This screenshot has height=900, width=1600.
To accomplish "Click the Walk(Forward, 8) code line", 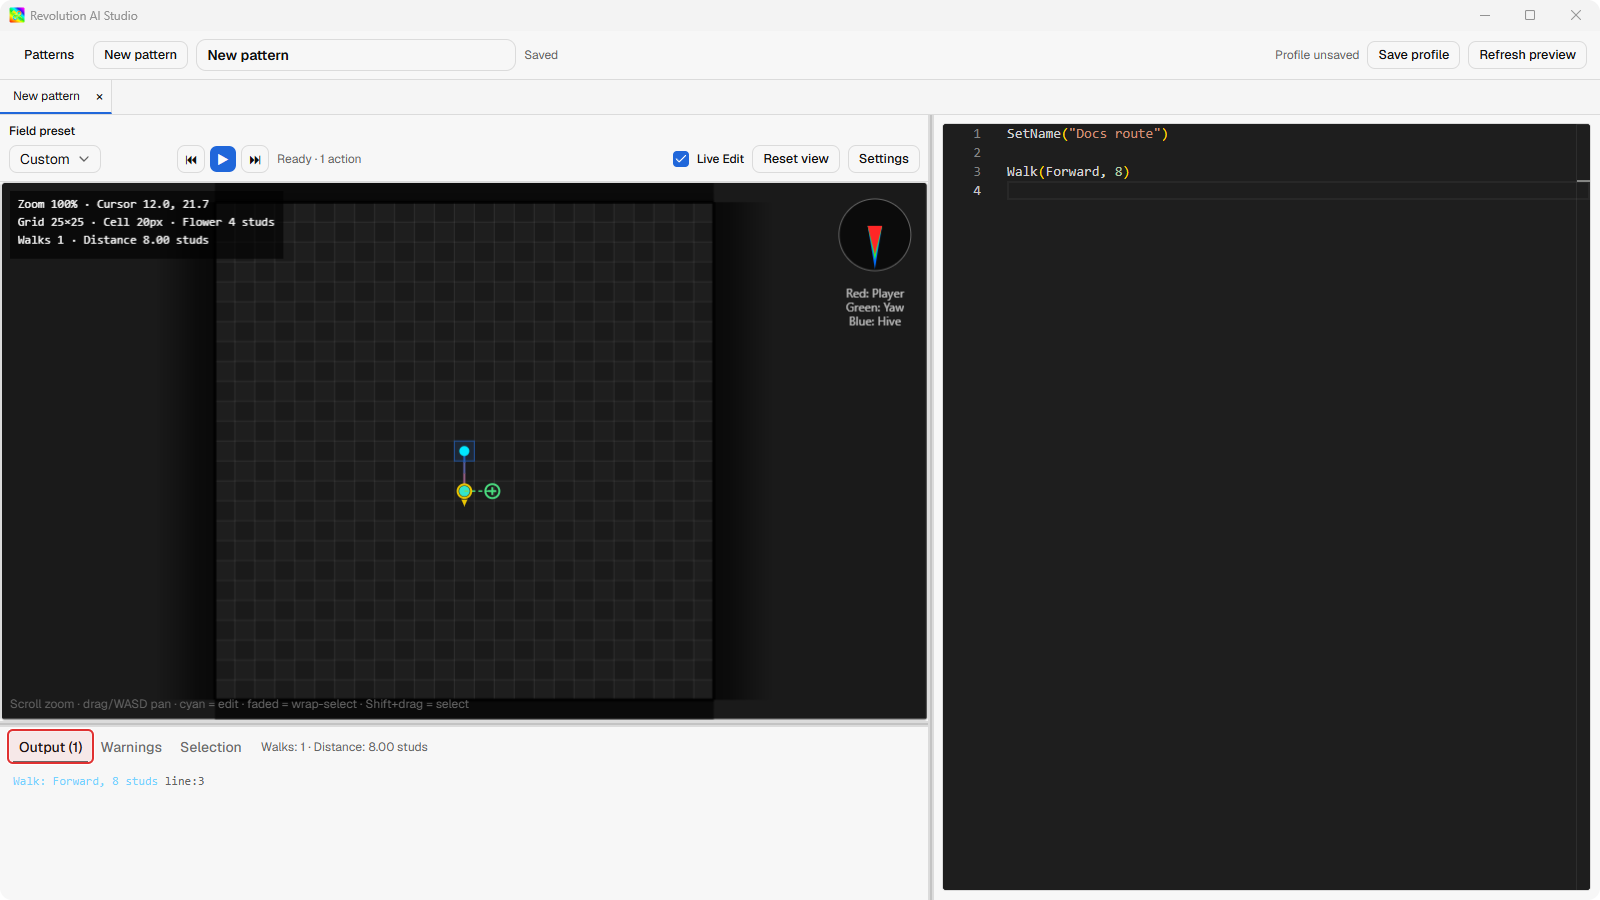I will coord(1068,172).
